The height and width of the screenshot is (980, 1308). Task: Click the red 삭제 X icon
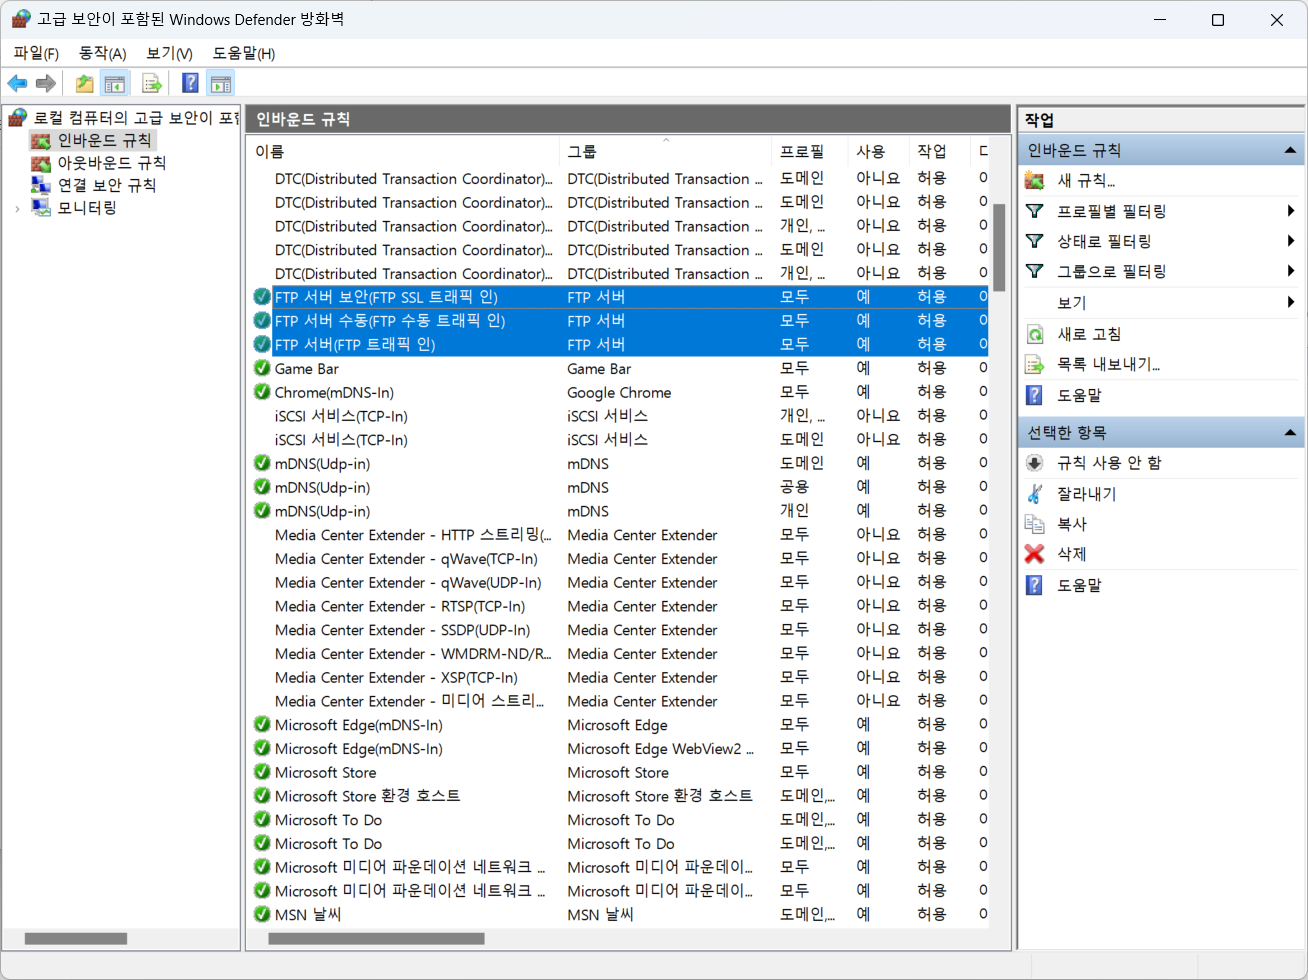tap(1035, 554)
